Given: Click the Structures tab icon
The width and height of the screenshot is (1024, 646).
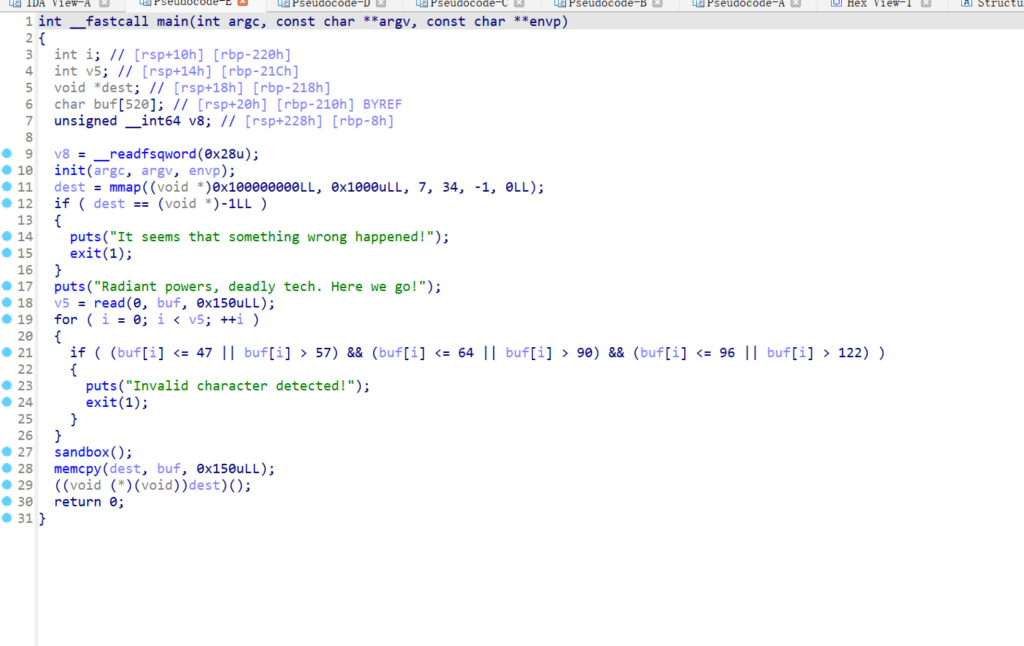Looking at the screenshot, I should click(967, 4).
